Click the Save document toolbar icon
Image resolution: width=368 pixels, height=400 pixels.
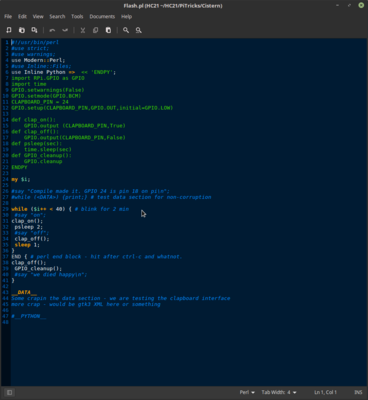point(34,30)
